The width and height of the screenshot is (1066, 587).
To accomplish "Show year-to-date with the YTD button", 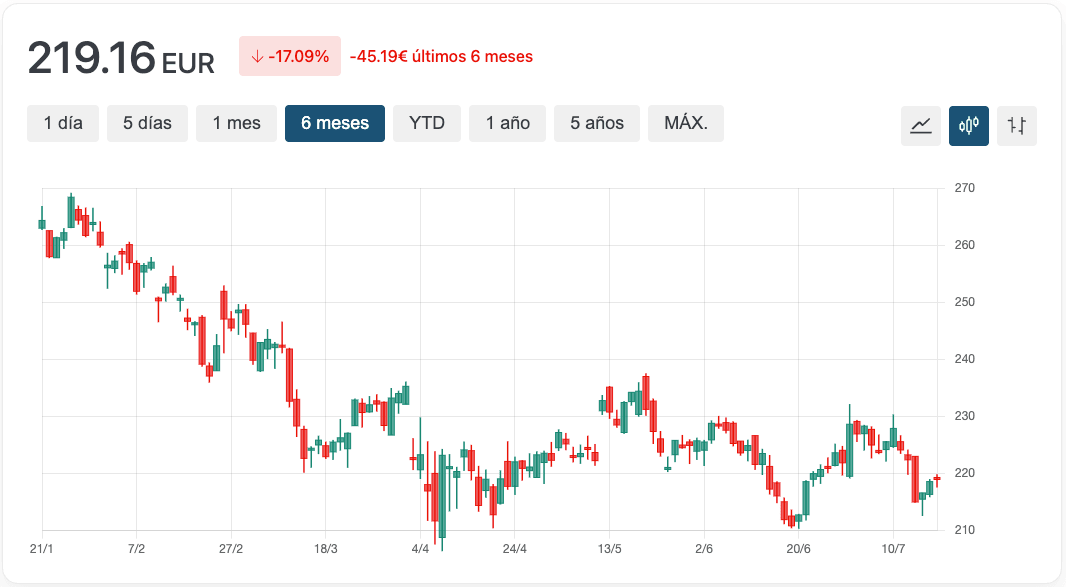I will pos(427,124).
